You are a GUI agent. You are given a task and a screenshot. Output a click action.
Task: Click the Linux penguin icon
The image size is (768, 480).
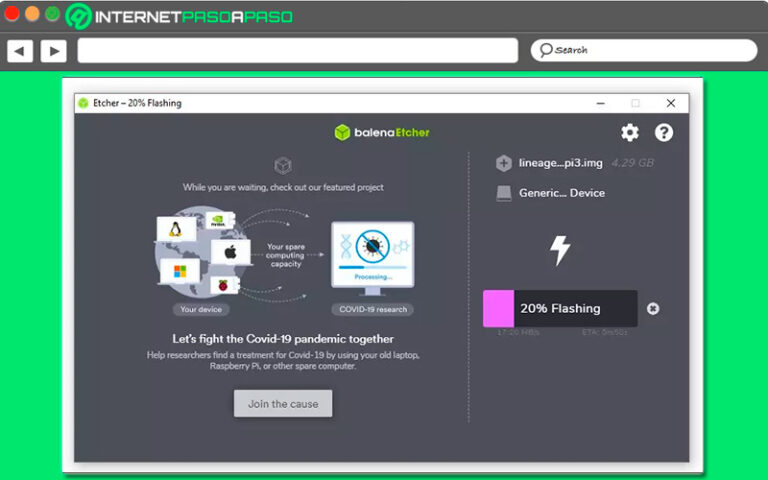tap(176, 231)
